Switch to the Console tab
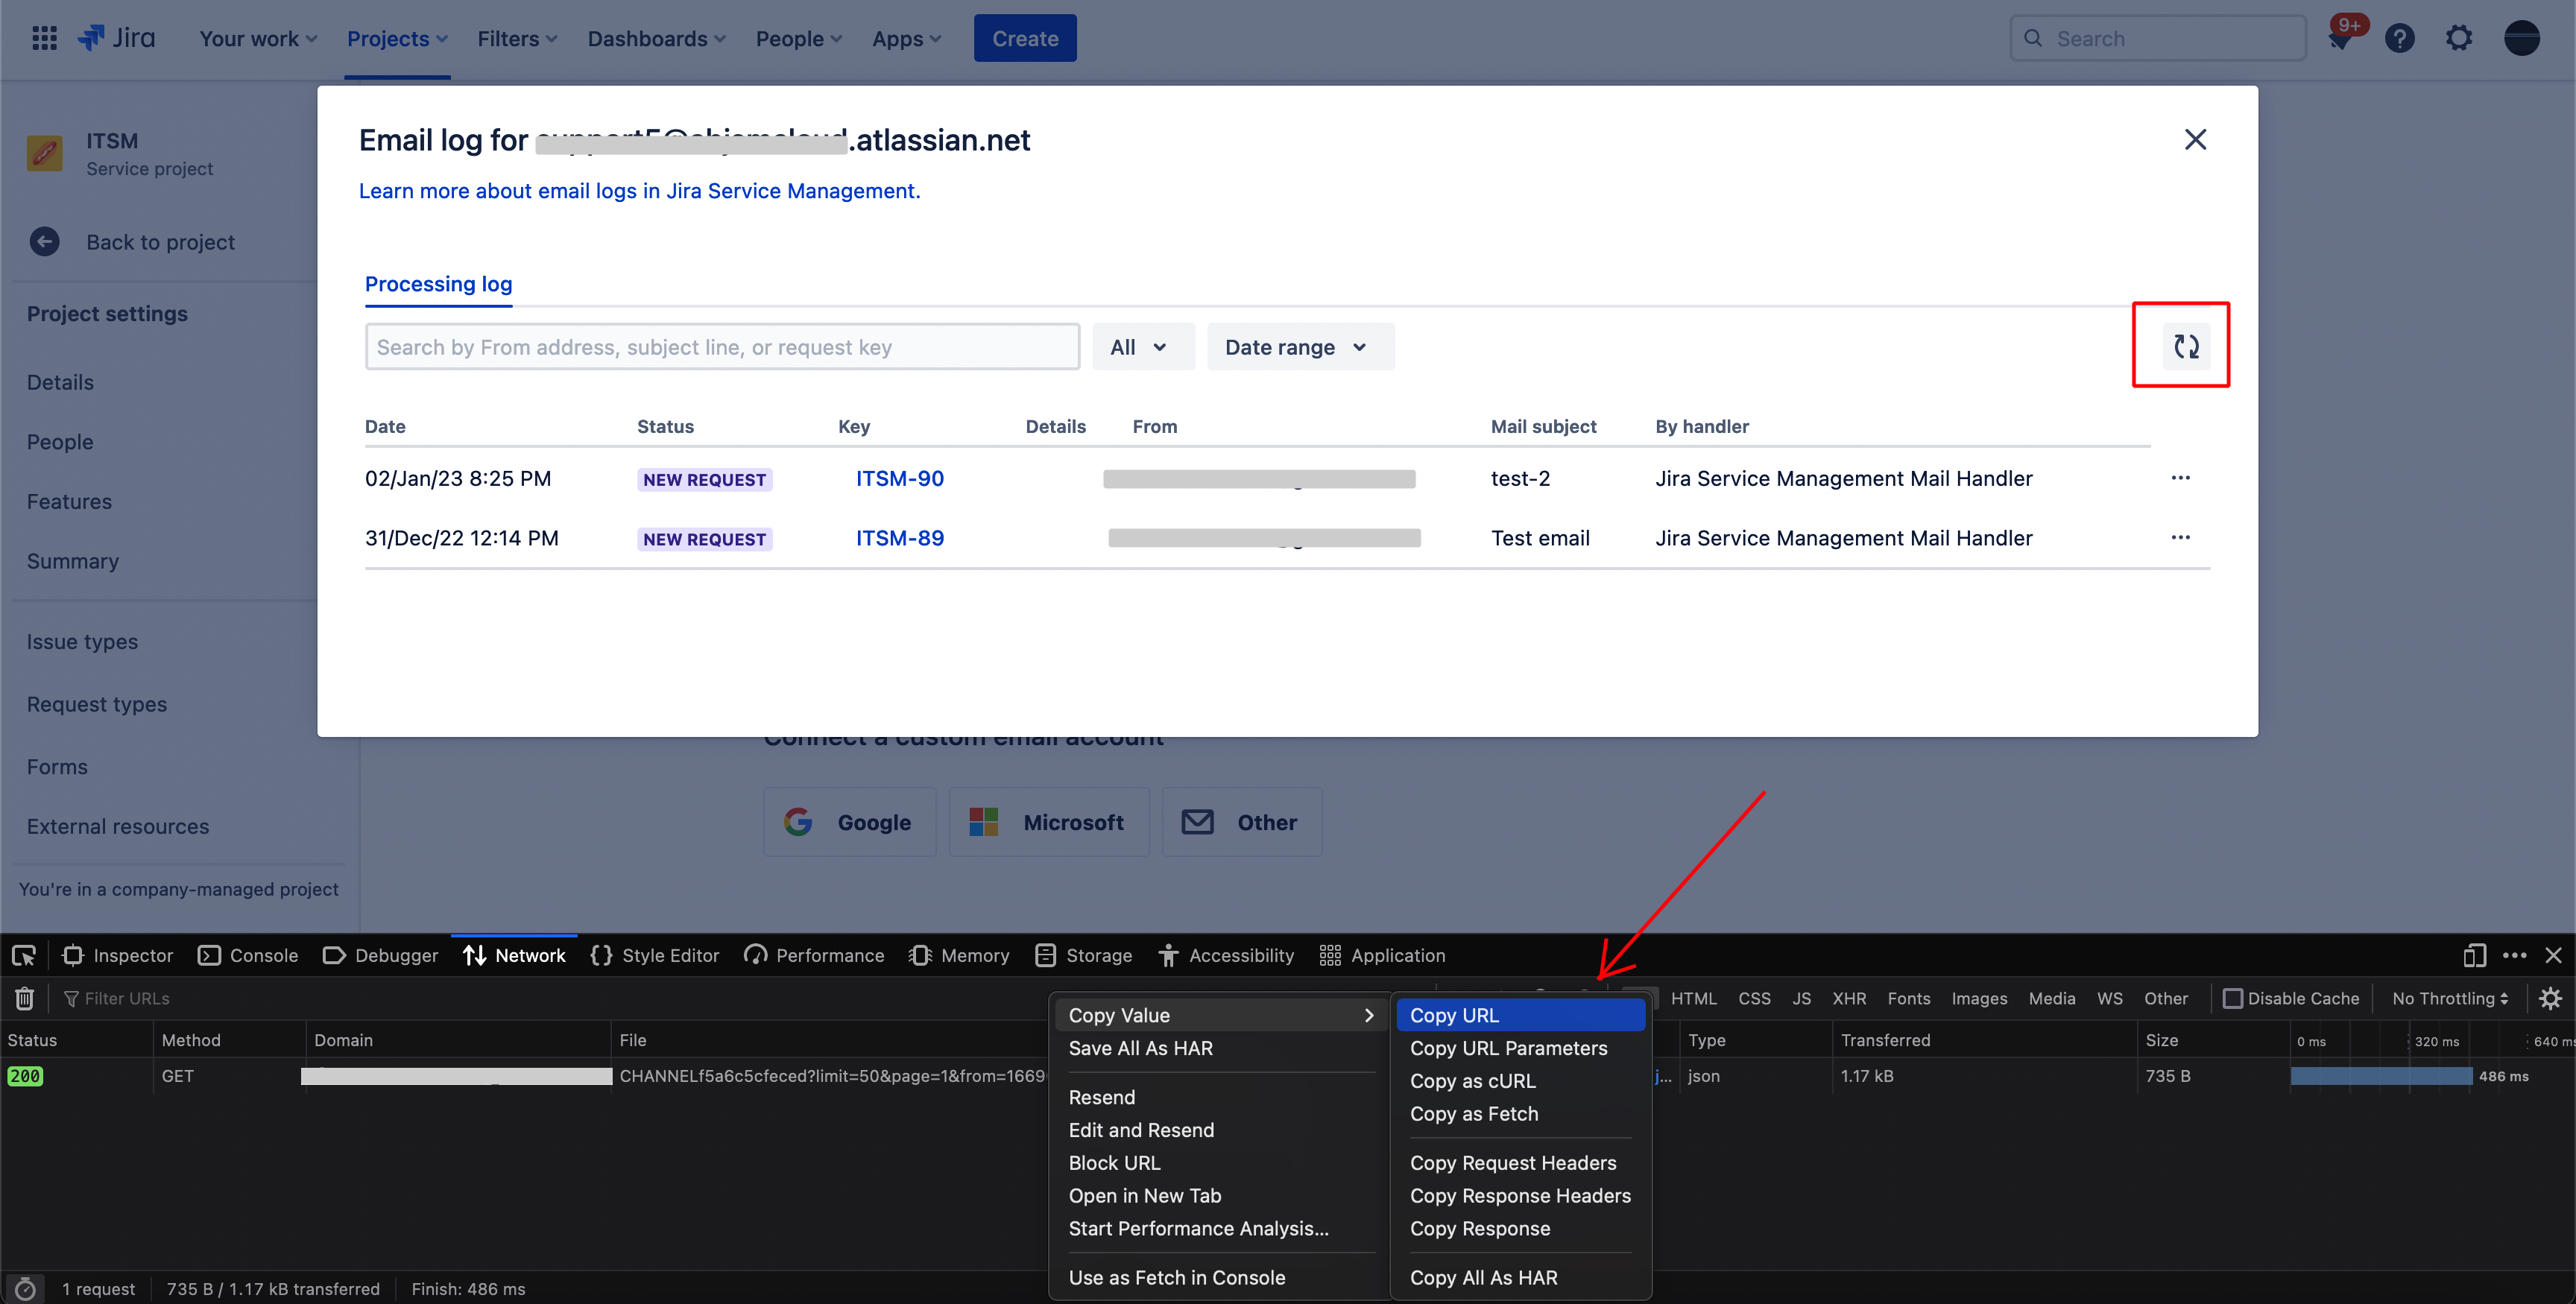 (248, 956)
